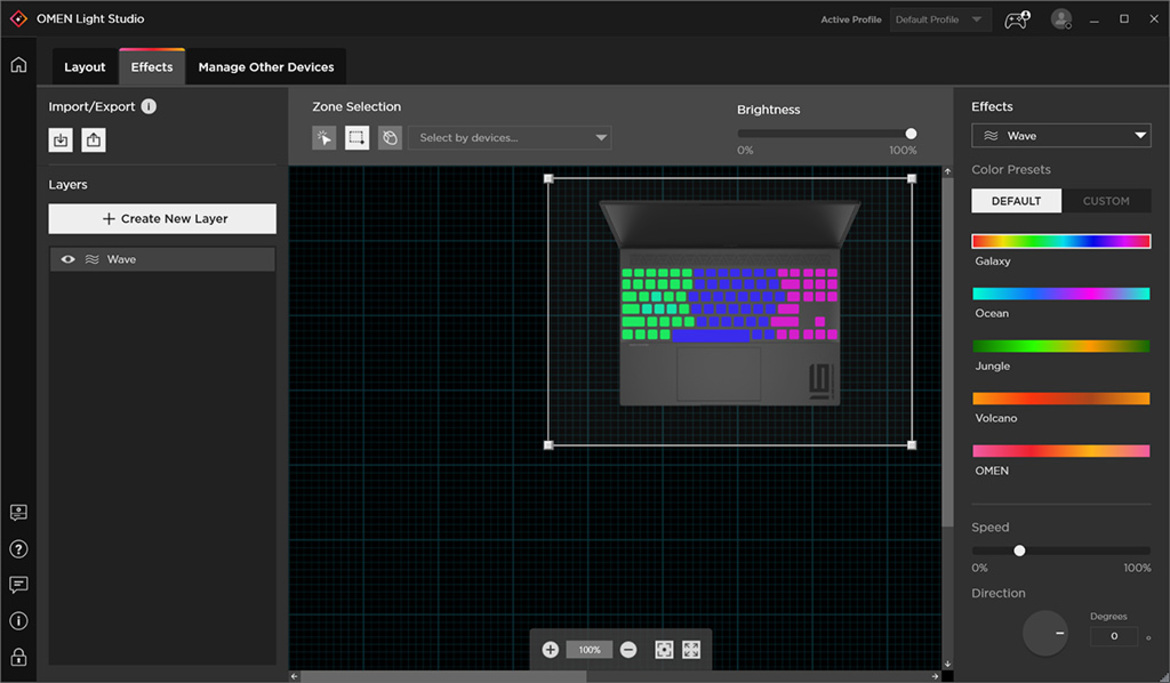Open the Select by devices dropdown
This screenshot has width=1170, height=683.
tap(510, 137)
